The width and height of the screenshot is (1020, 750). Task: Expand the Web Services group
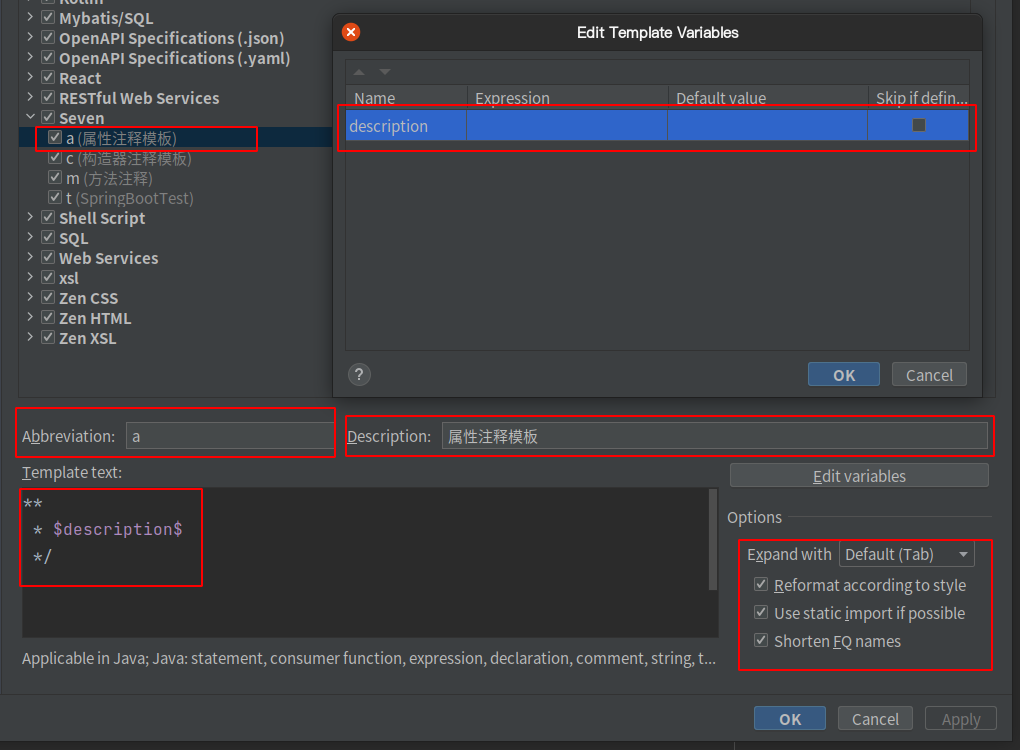[30, 258]
